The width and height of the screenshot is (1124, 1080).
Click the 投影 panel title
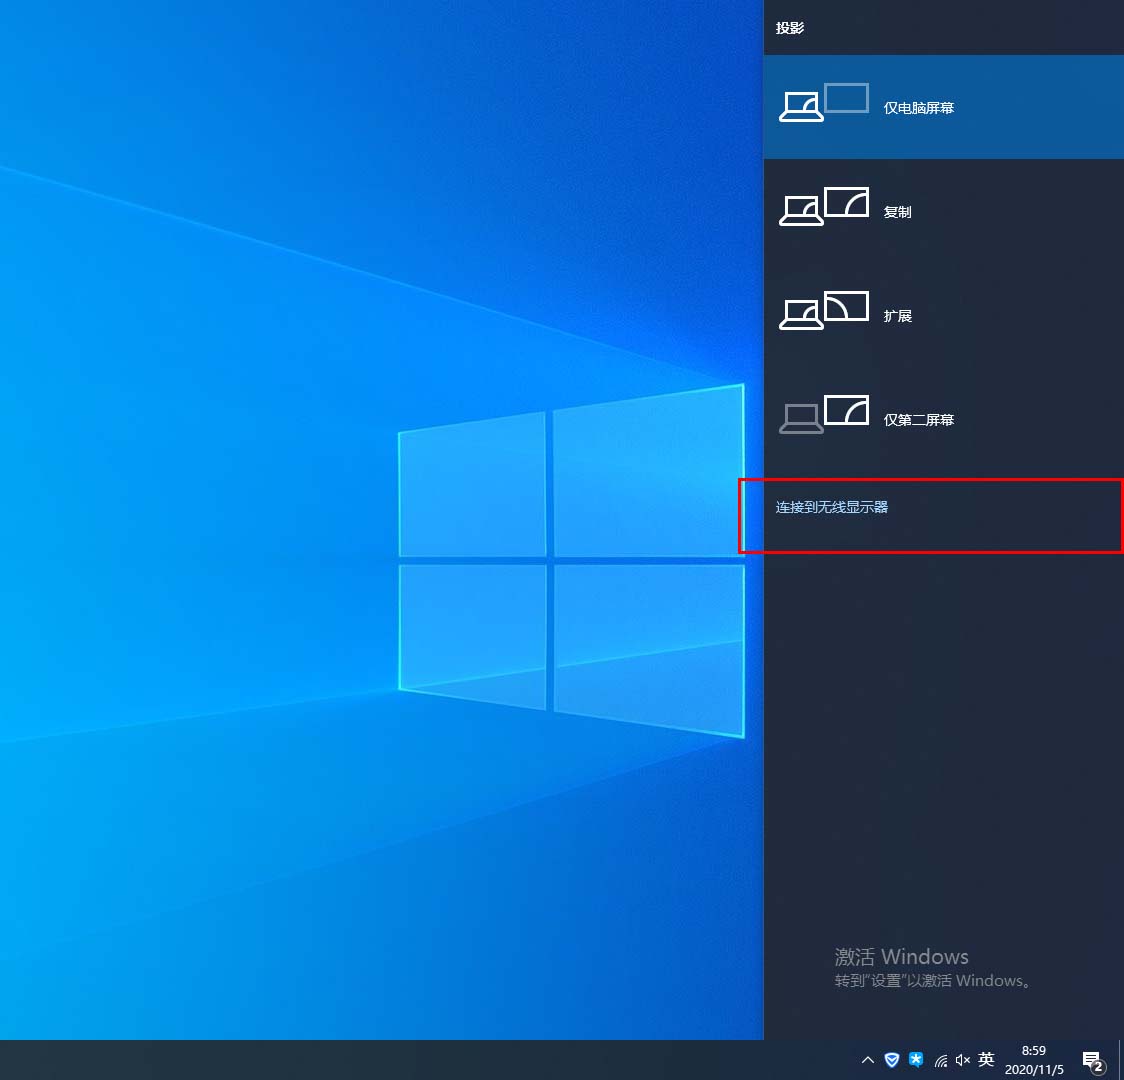(x=790, y=28)
